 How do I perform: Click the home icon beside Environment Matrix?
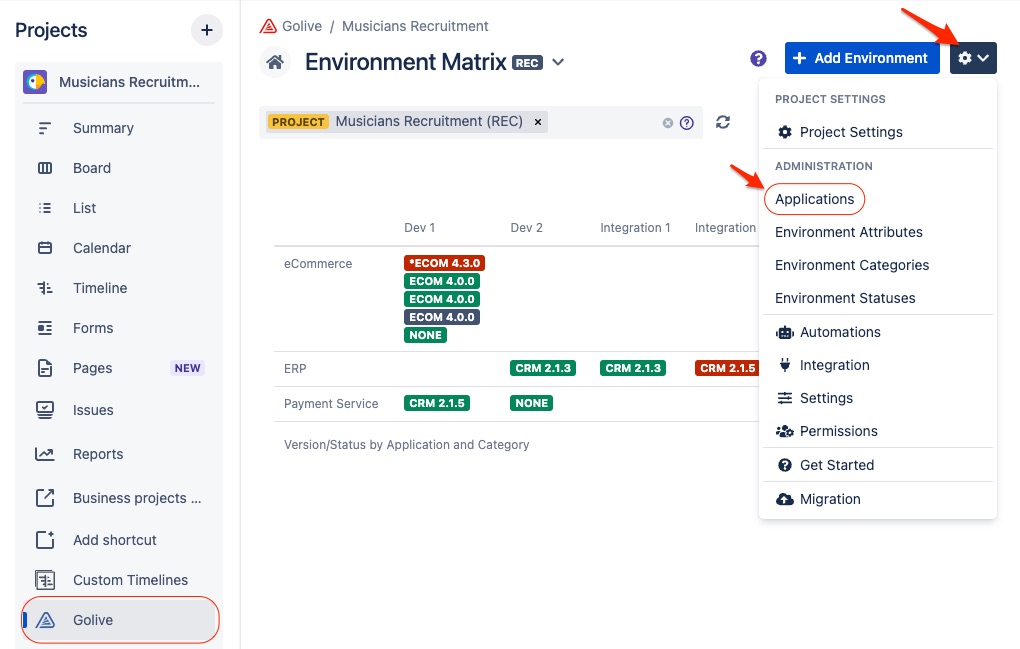[275, 62]
